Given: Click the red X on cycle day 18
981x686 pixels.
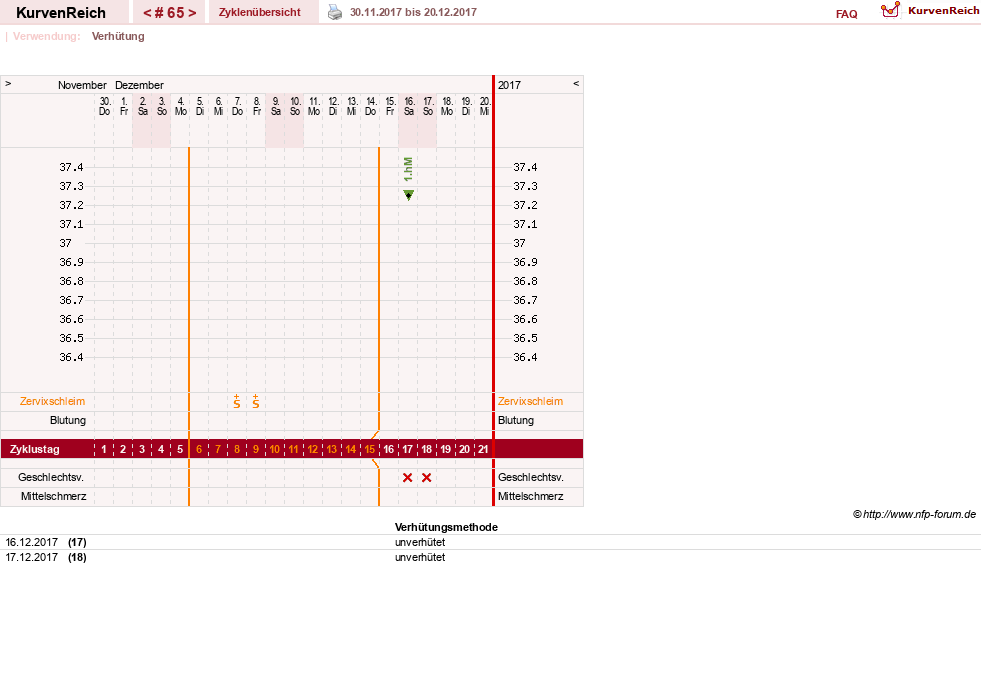Looking at the screenshot, I should coord(427,478).
